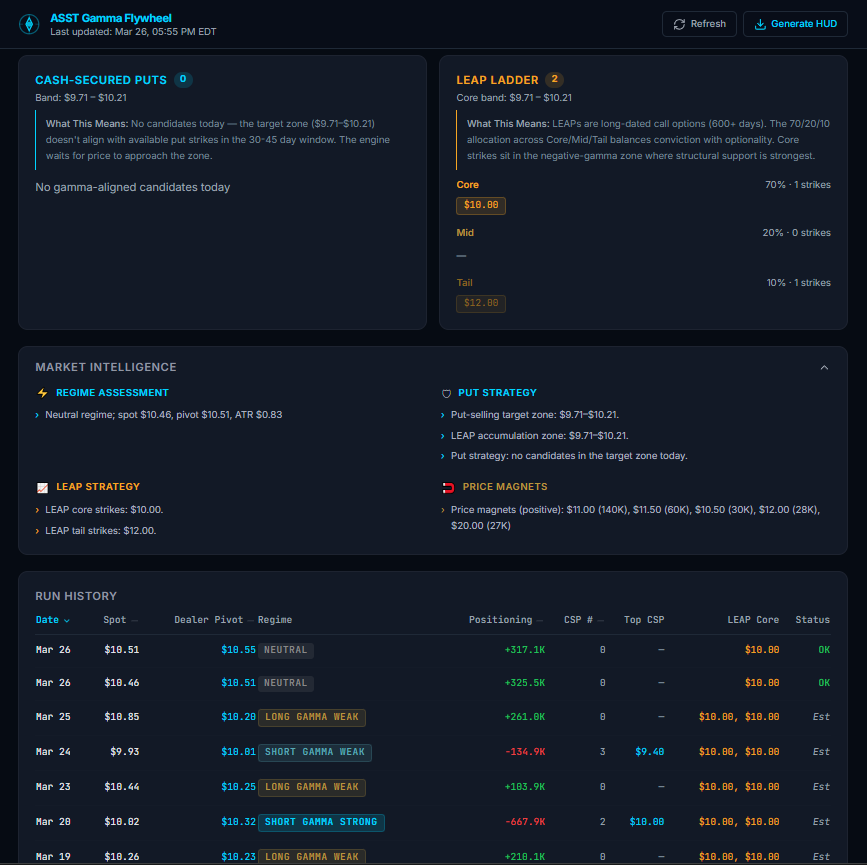Sort by the Positioning column header

coord(505,619)
